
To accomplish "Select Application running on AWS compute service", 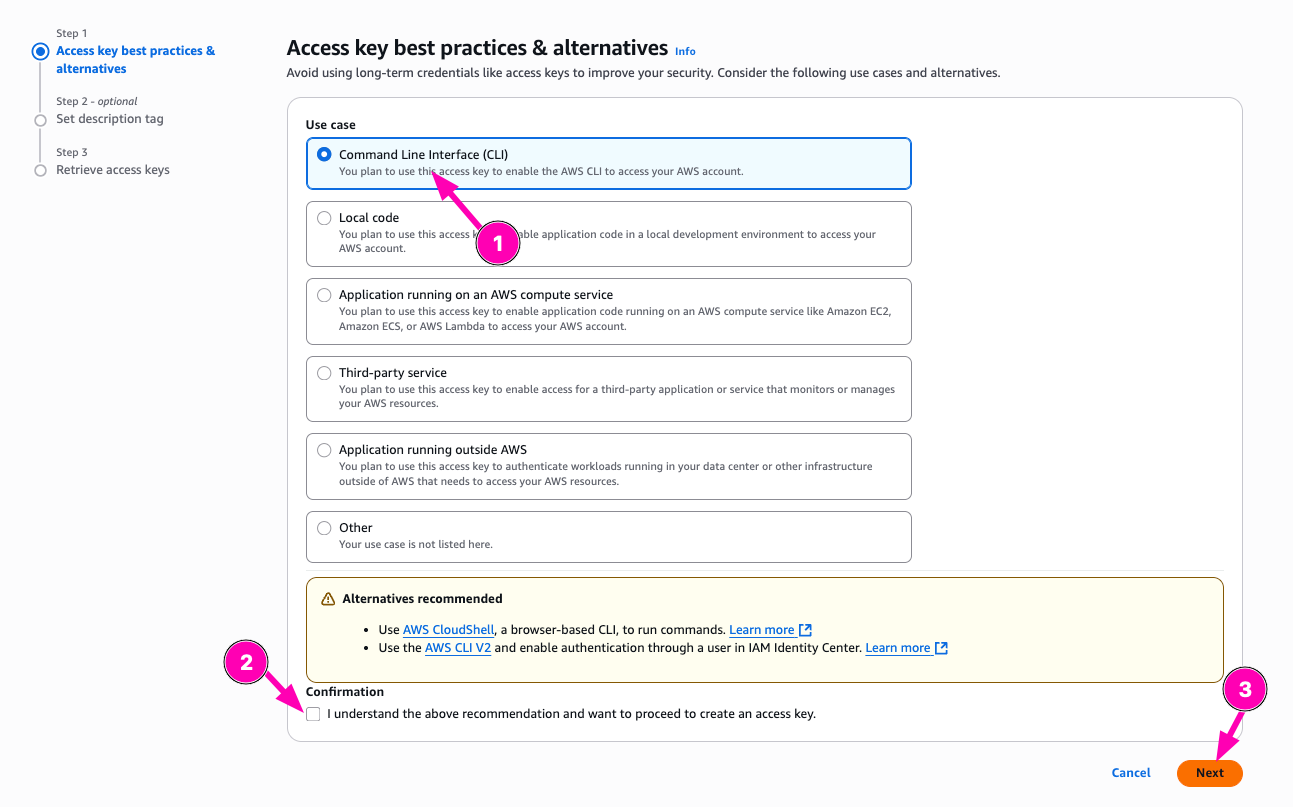I will [324, 295].
